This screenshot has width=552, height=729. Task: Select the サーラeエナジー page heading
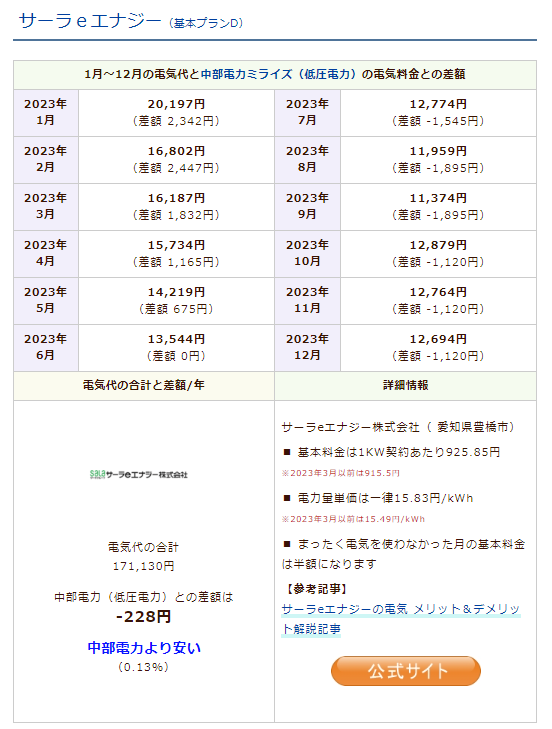pyautogui.click(x=90, y=21)
